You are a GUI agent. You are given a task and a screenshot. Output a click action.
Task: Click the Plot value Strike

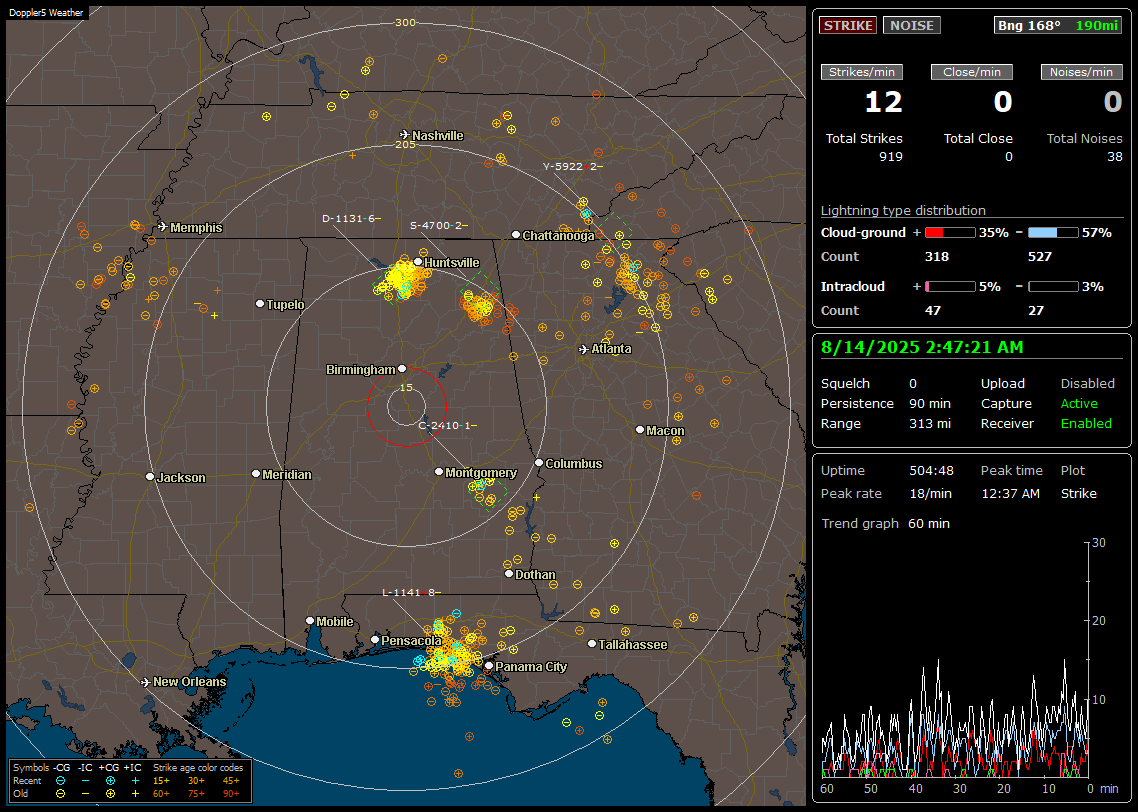[x=1078, y=493]
